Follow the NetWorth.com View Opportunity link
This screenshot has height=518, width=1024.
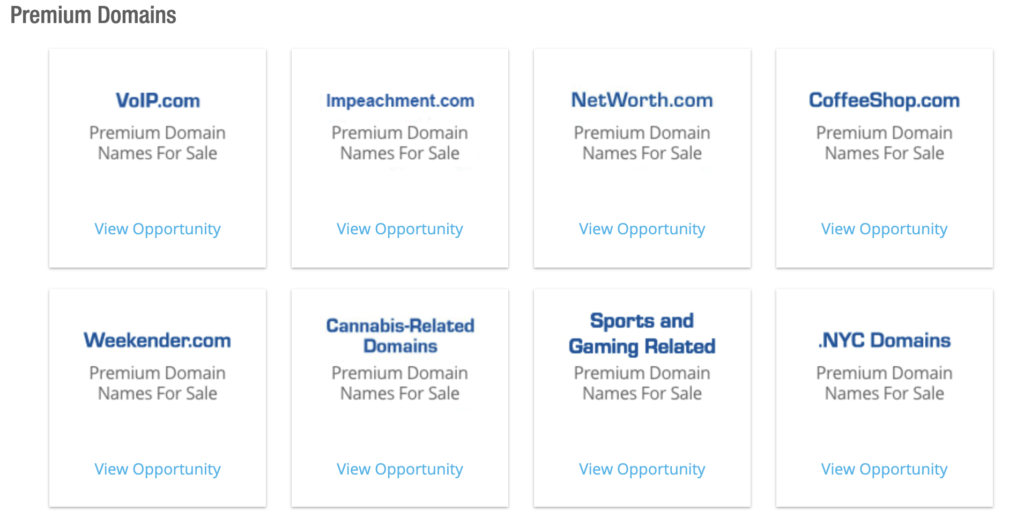point(642,229)
